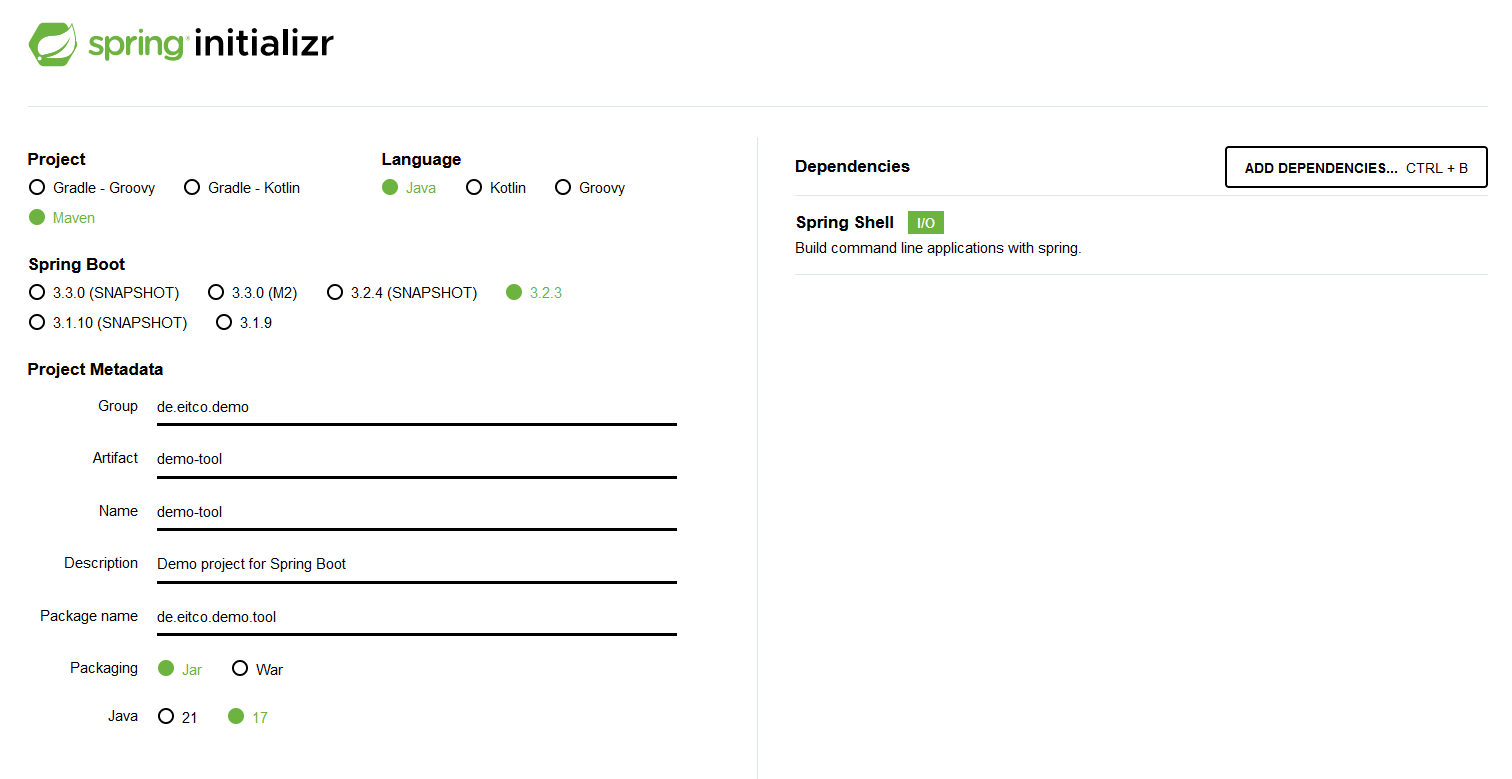This screenshot has height=779, width=1512.
Task: Focus the Artifact input field
Action: [417, 459]
